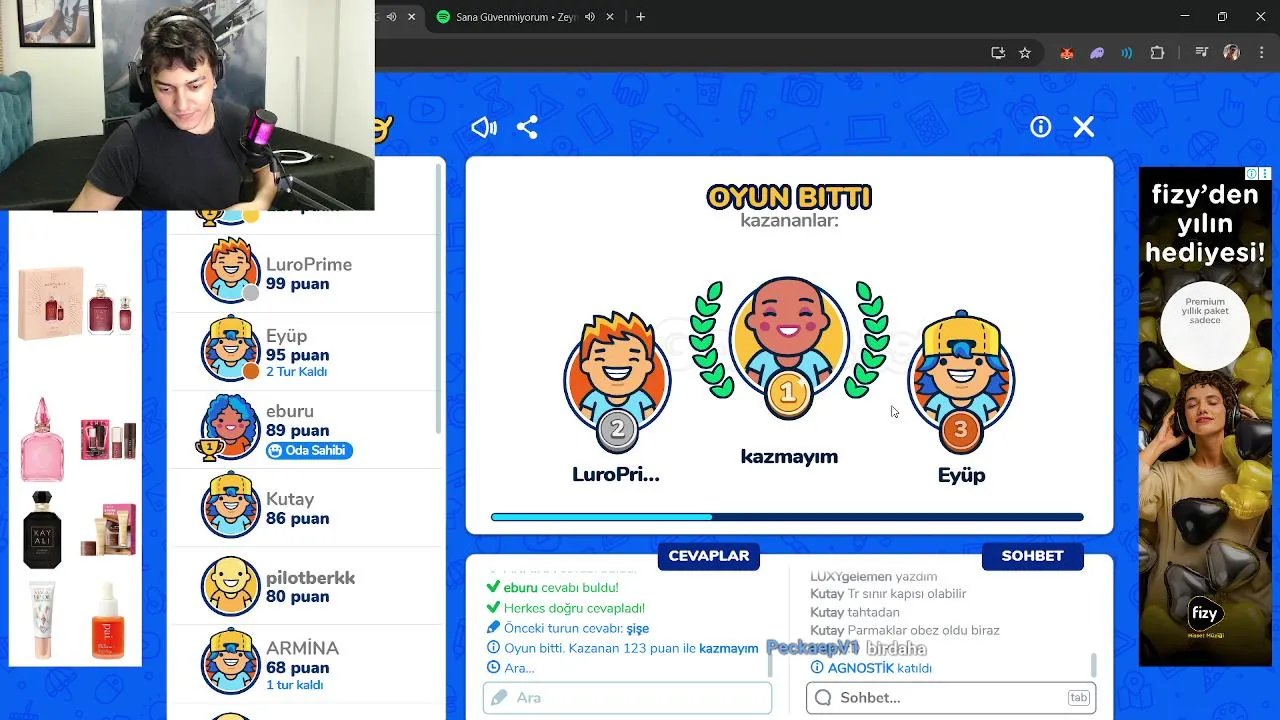This screenshot has width=1280, height=720.
Task: Click 'eburu cevabı buldu!' message
Action: tap(561, 588)
